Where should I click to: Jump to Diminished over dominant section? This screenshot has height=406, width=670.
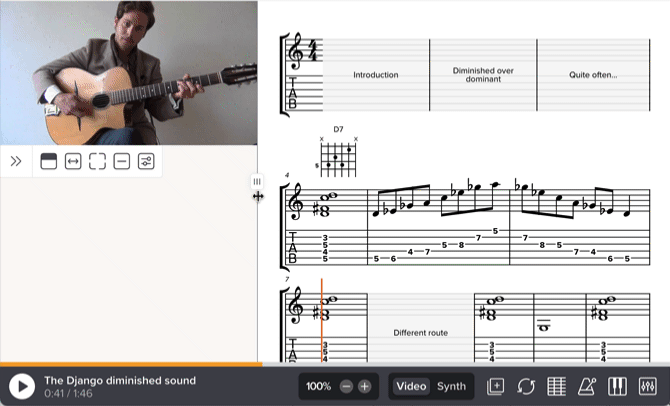pos(483,75)
